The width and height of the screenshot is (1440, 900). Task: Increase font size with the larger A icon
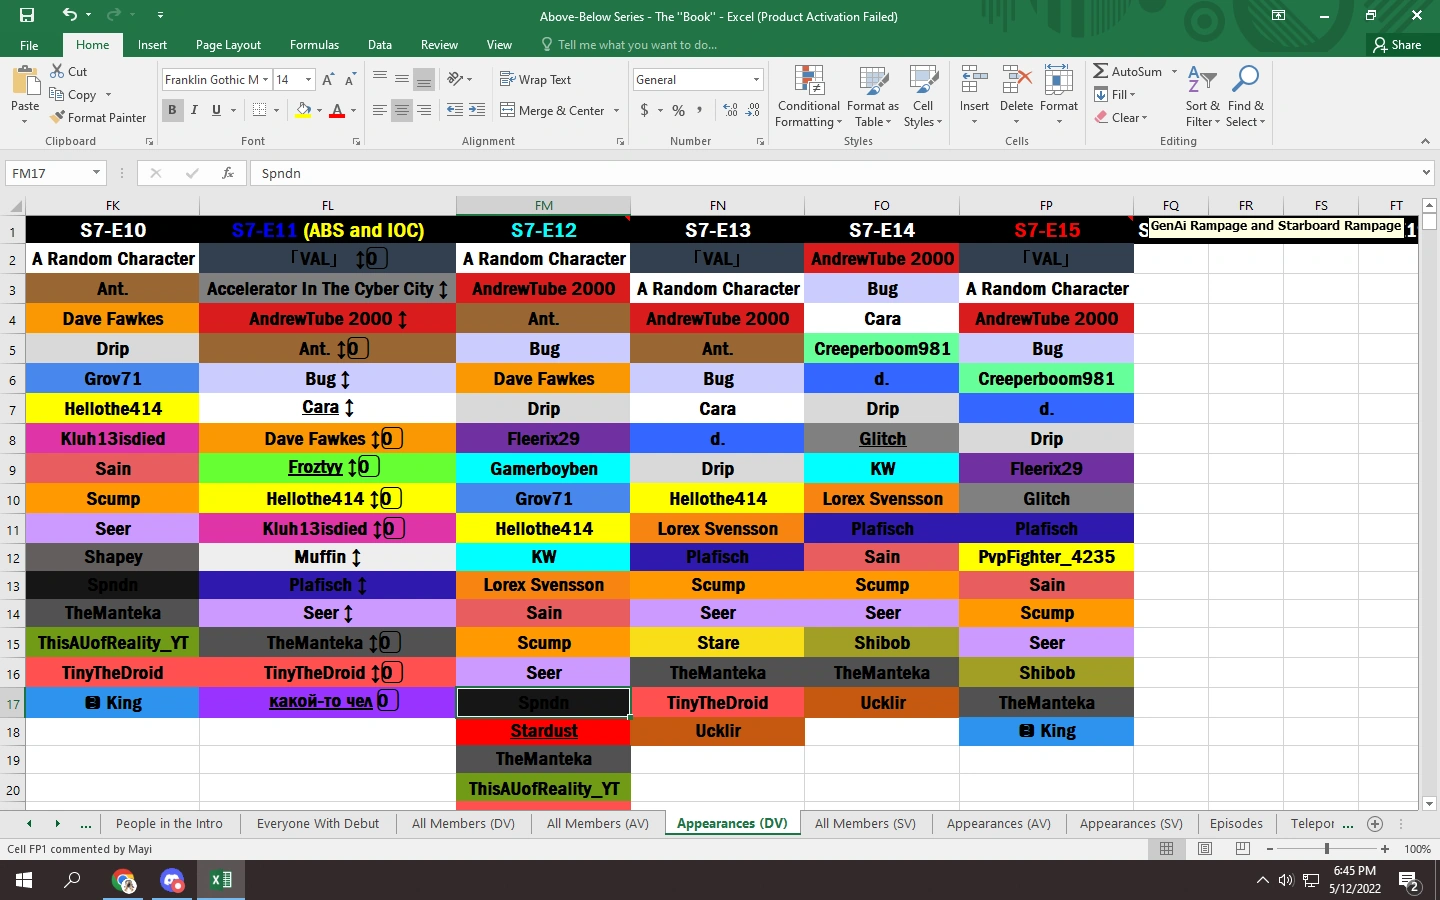click(327, 80)
